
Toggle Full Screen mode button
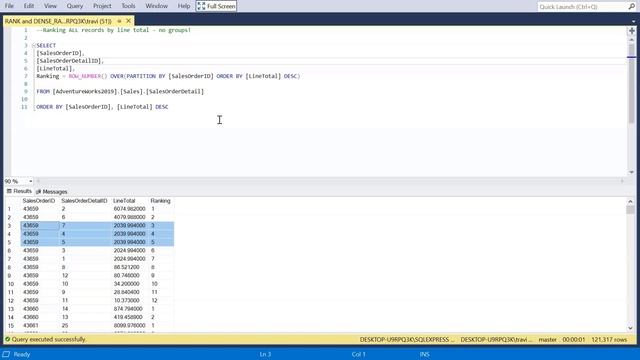[216, 6]
